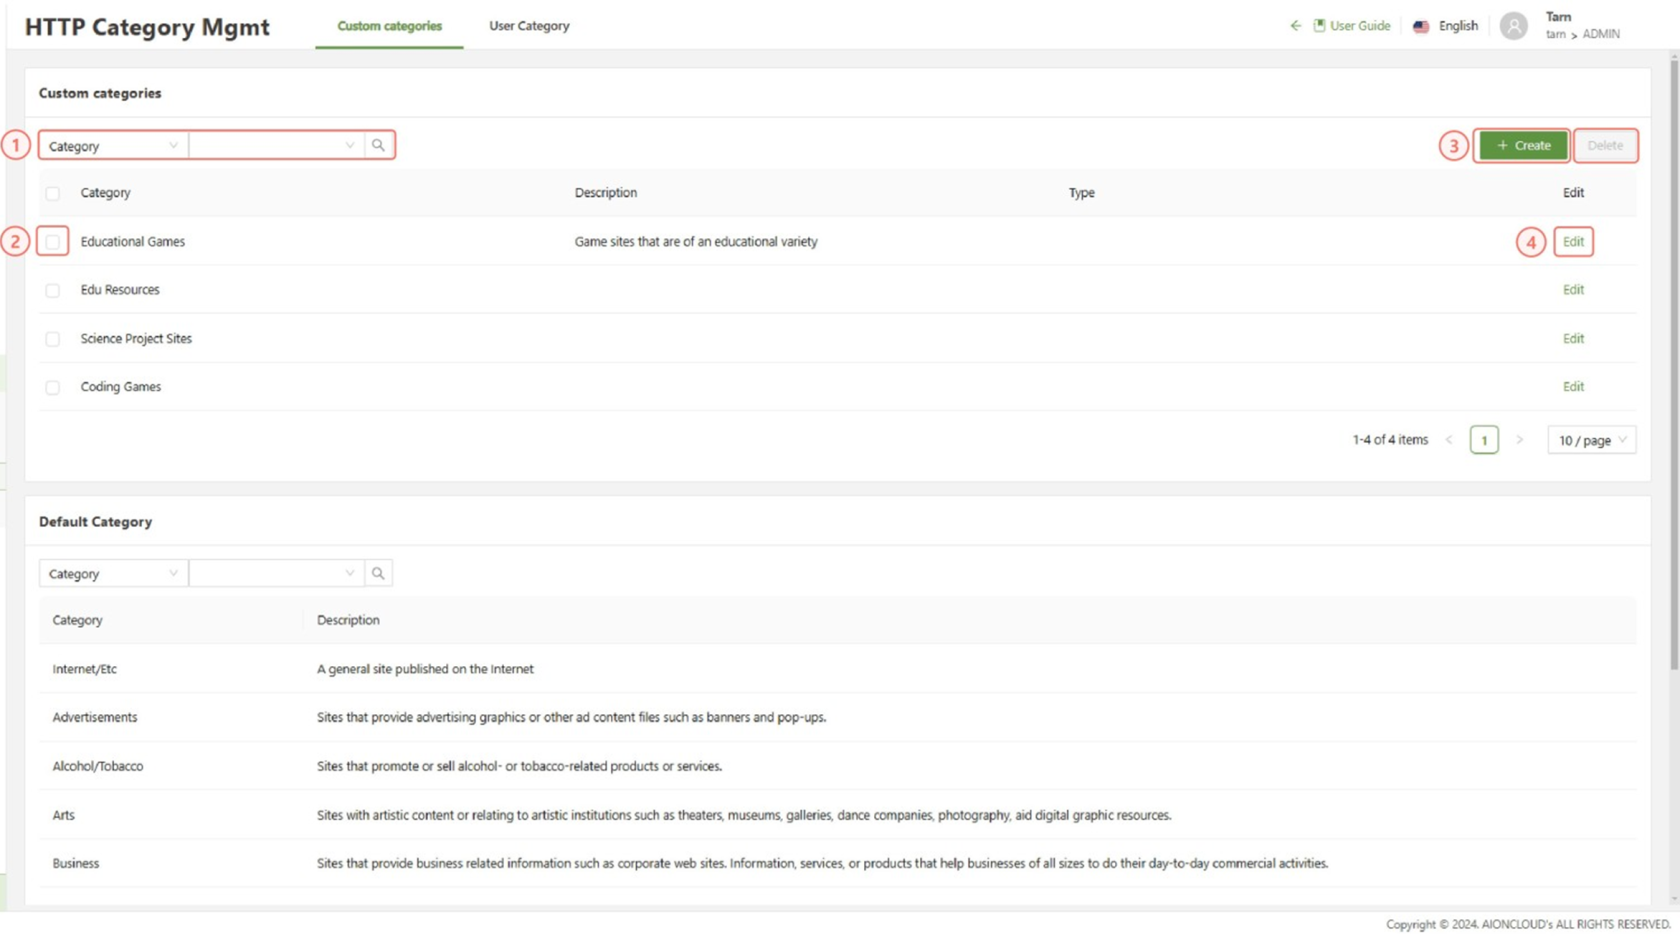The image size is (1680, 942).
Task: Go to next page arrow in pagination
Action: tap(1519, 440)
